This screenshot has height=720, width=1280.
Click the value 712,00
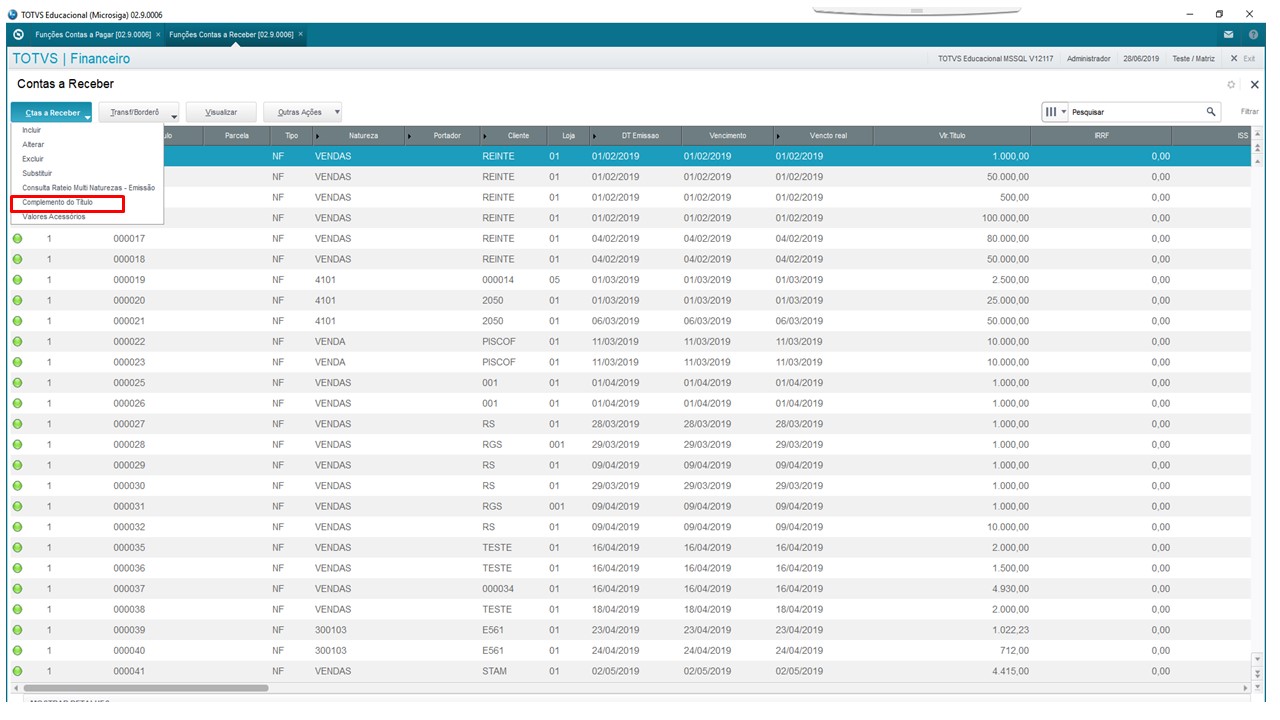[1014, 651]
